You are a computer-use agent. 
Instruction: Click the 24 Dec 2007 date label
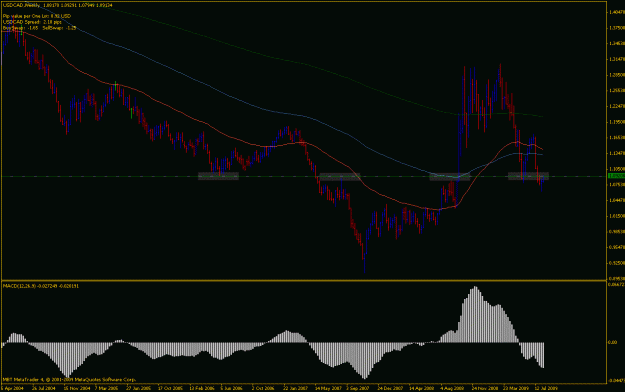point(390,388)
